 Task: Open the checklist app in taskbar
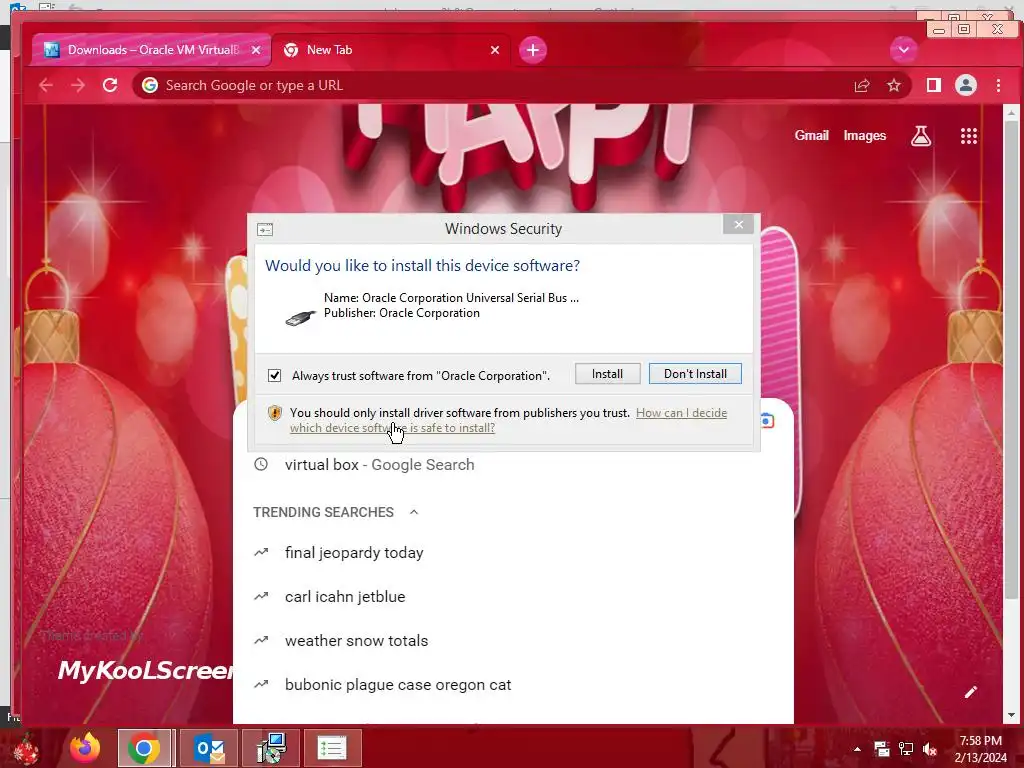click(x=332, y=748)
